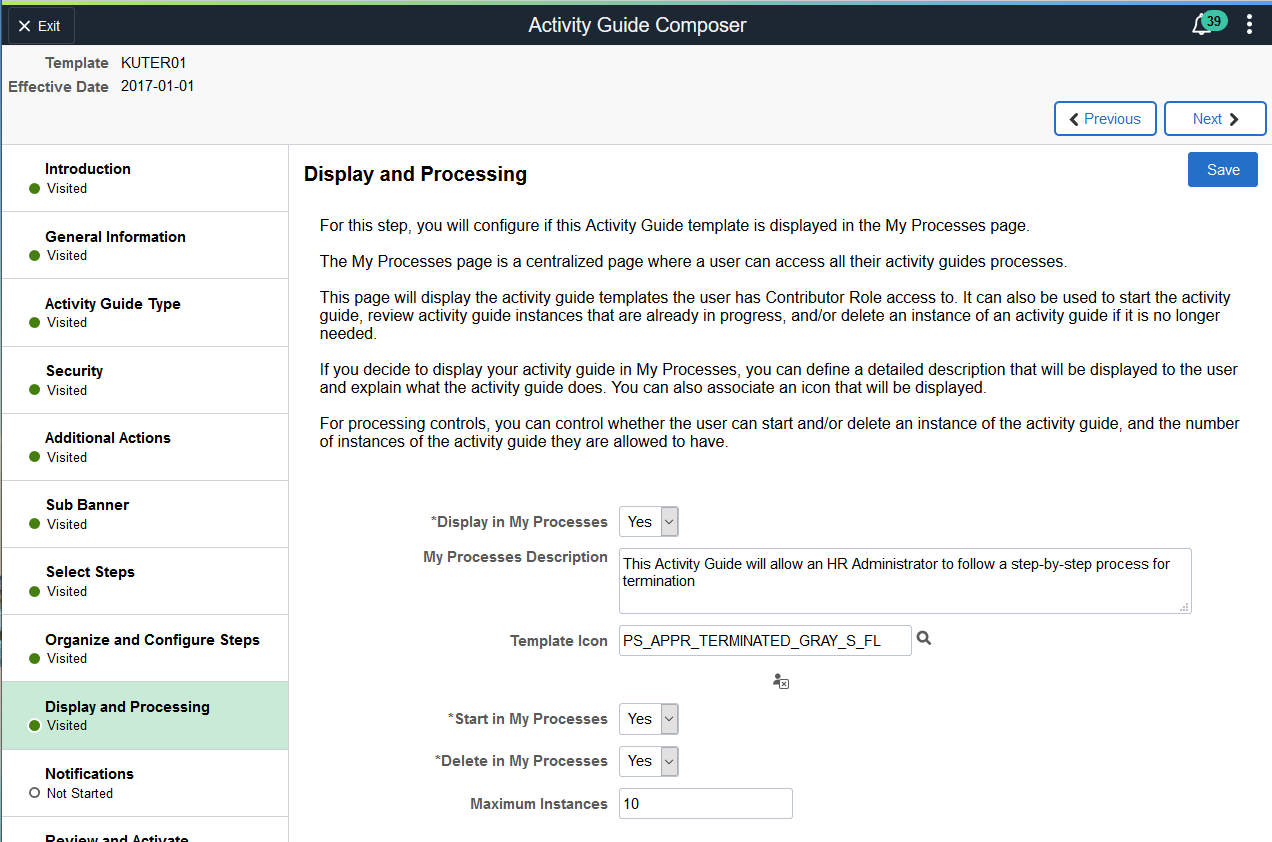The width and height of the screenshot is (1272, 842).
Task: Go to the Next step
Action: pyautogui.click(x=1216, y=118)
